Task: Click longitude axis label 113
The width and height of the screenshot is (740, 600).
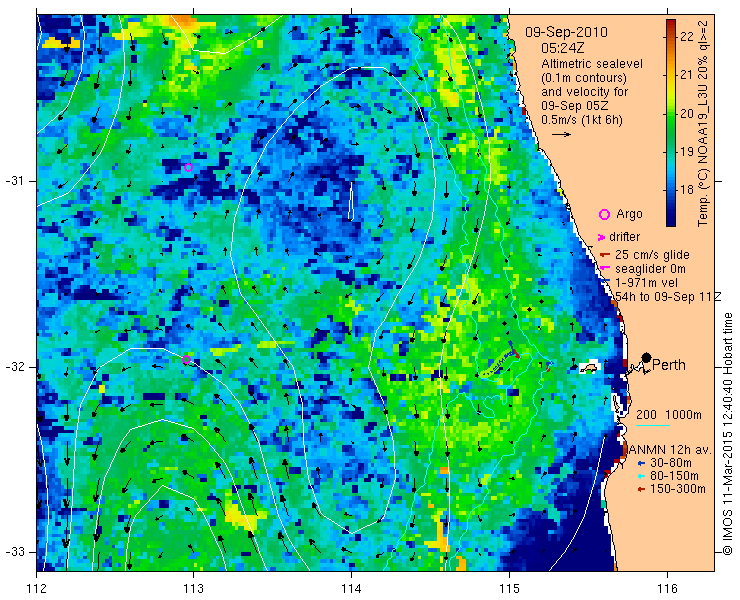Action: [193, 589]
